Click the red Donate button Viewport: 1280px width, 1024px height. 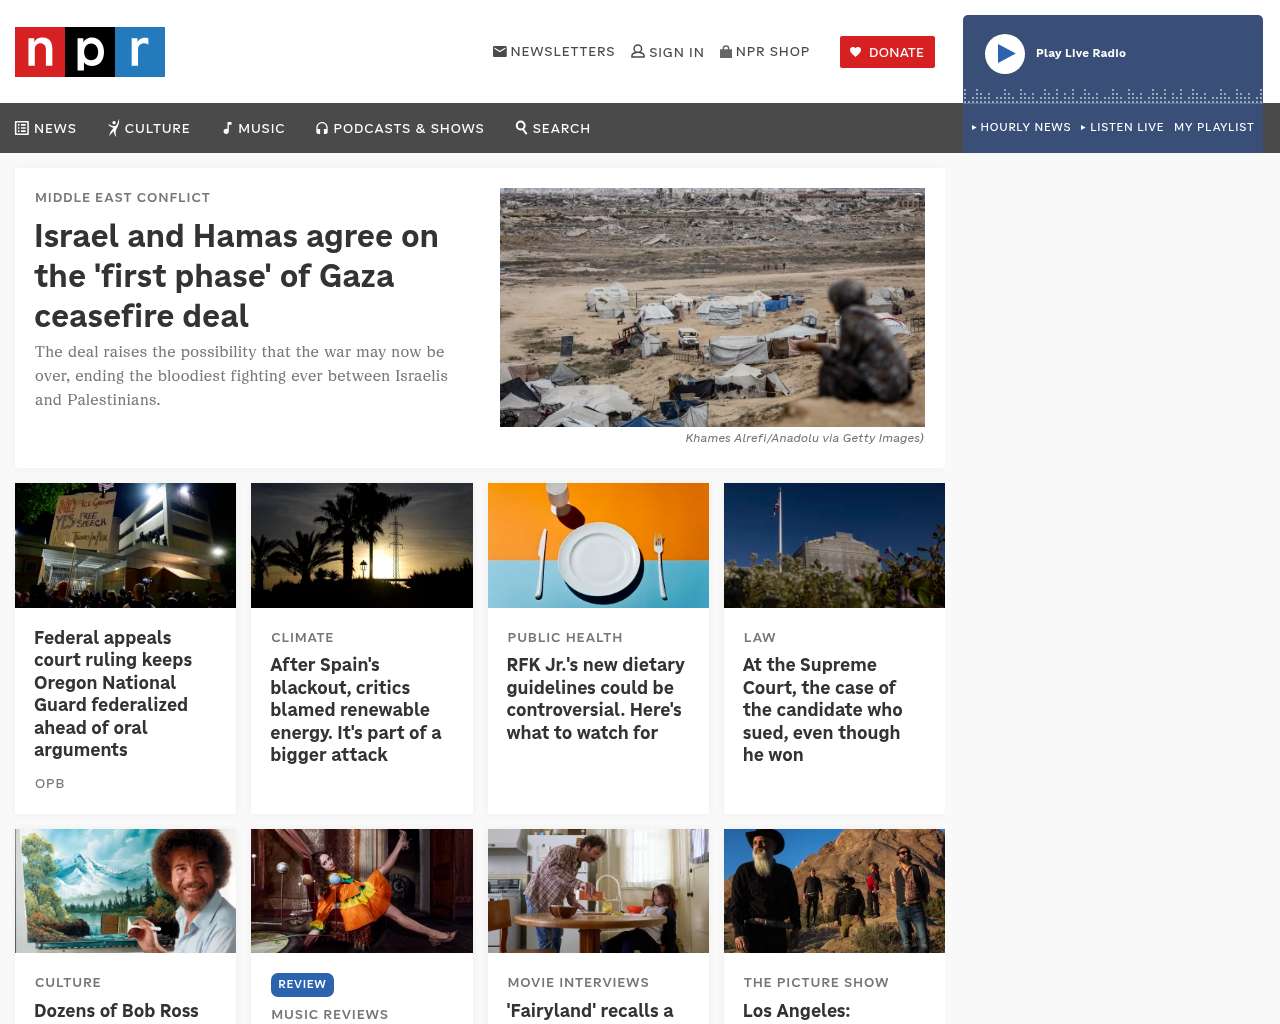tap(887, 52)
